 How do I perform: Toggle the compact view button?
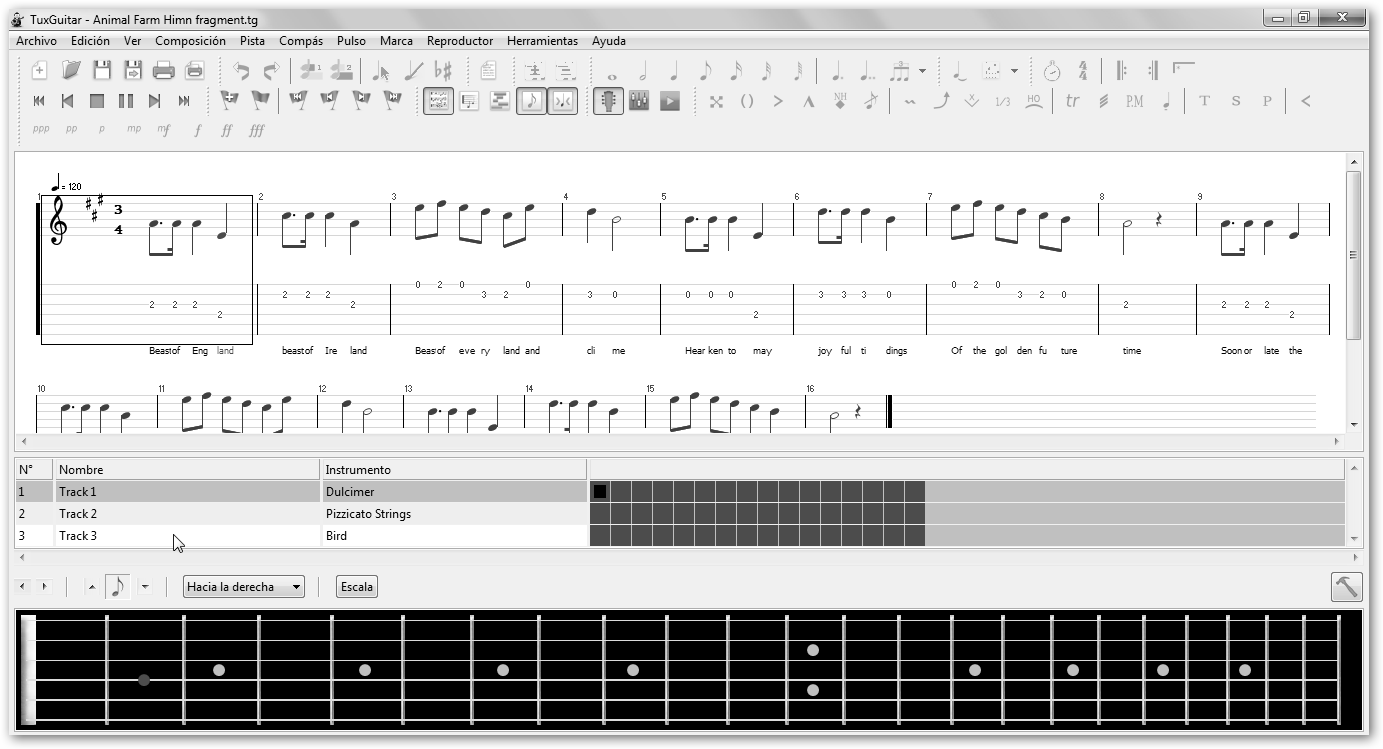[x=563, y=101]
